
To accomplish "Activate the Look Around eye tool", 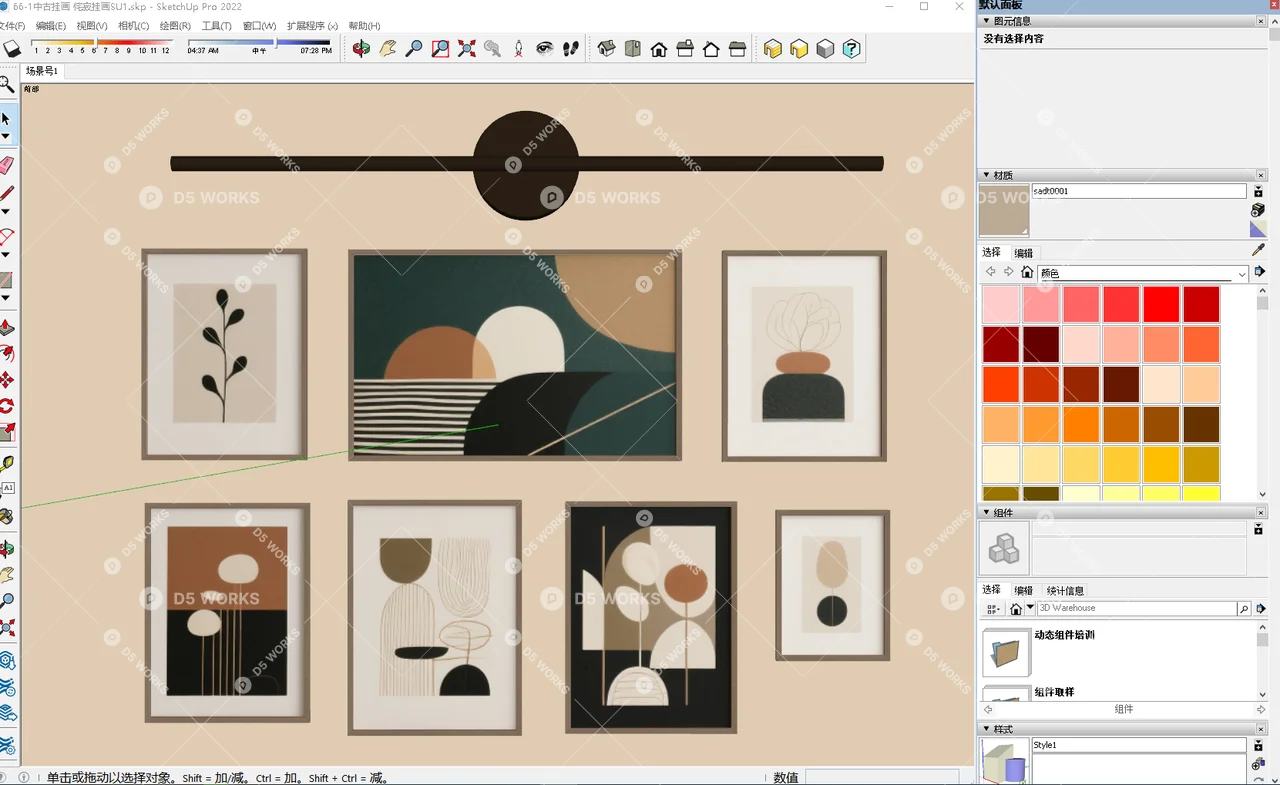I will (x=545, y=48).
